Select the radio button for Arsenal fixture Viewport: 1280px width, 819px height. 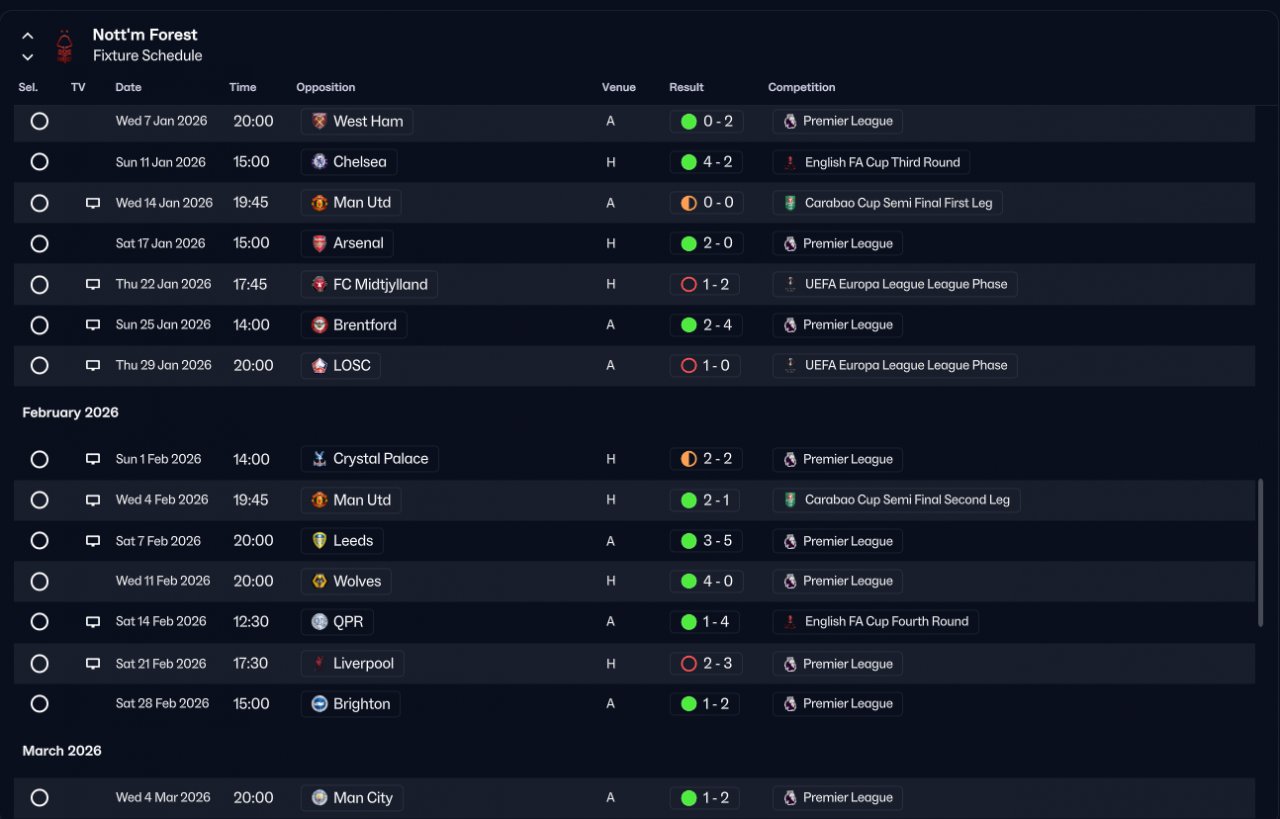click(39, 244)
